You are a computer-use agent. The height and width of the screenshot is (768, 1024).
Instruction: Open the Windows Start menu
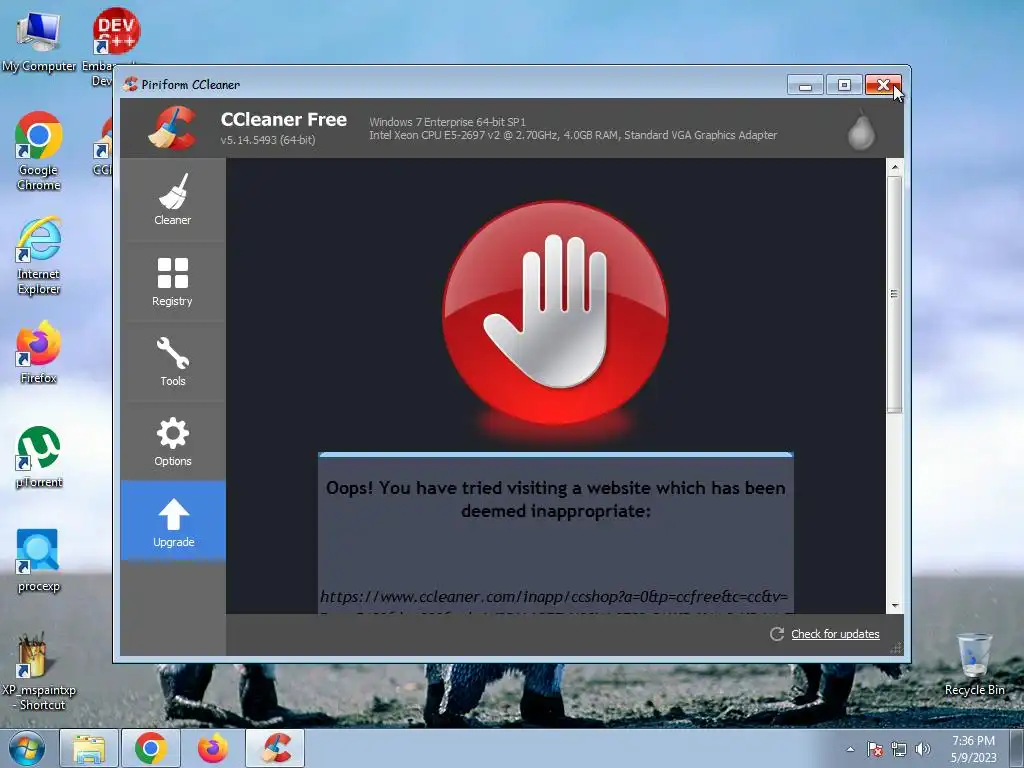tap(27, 748)
